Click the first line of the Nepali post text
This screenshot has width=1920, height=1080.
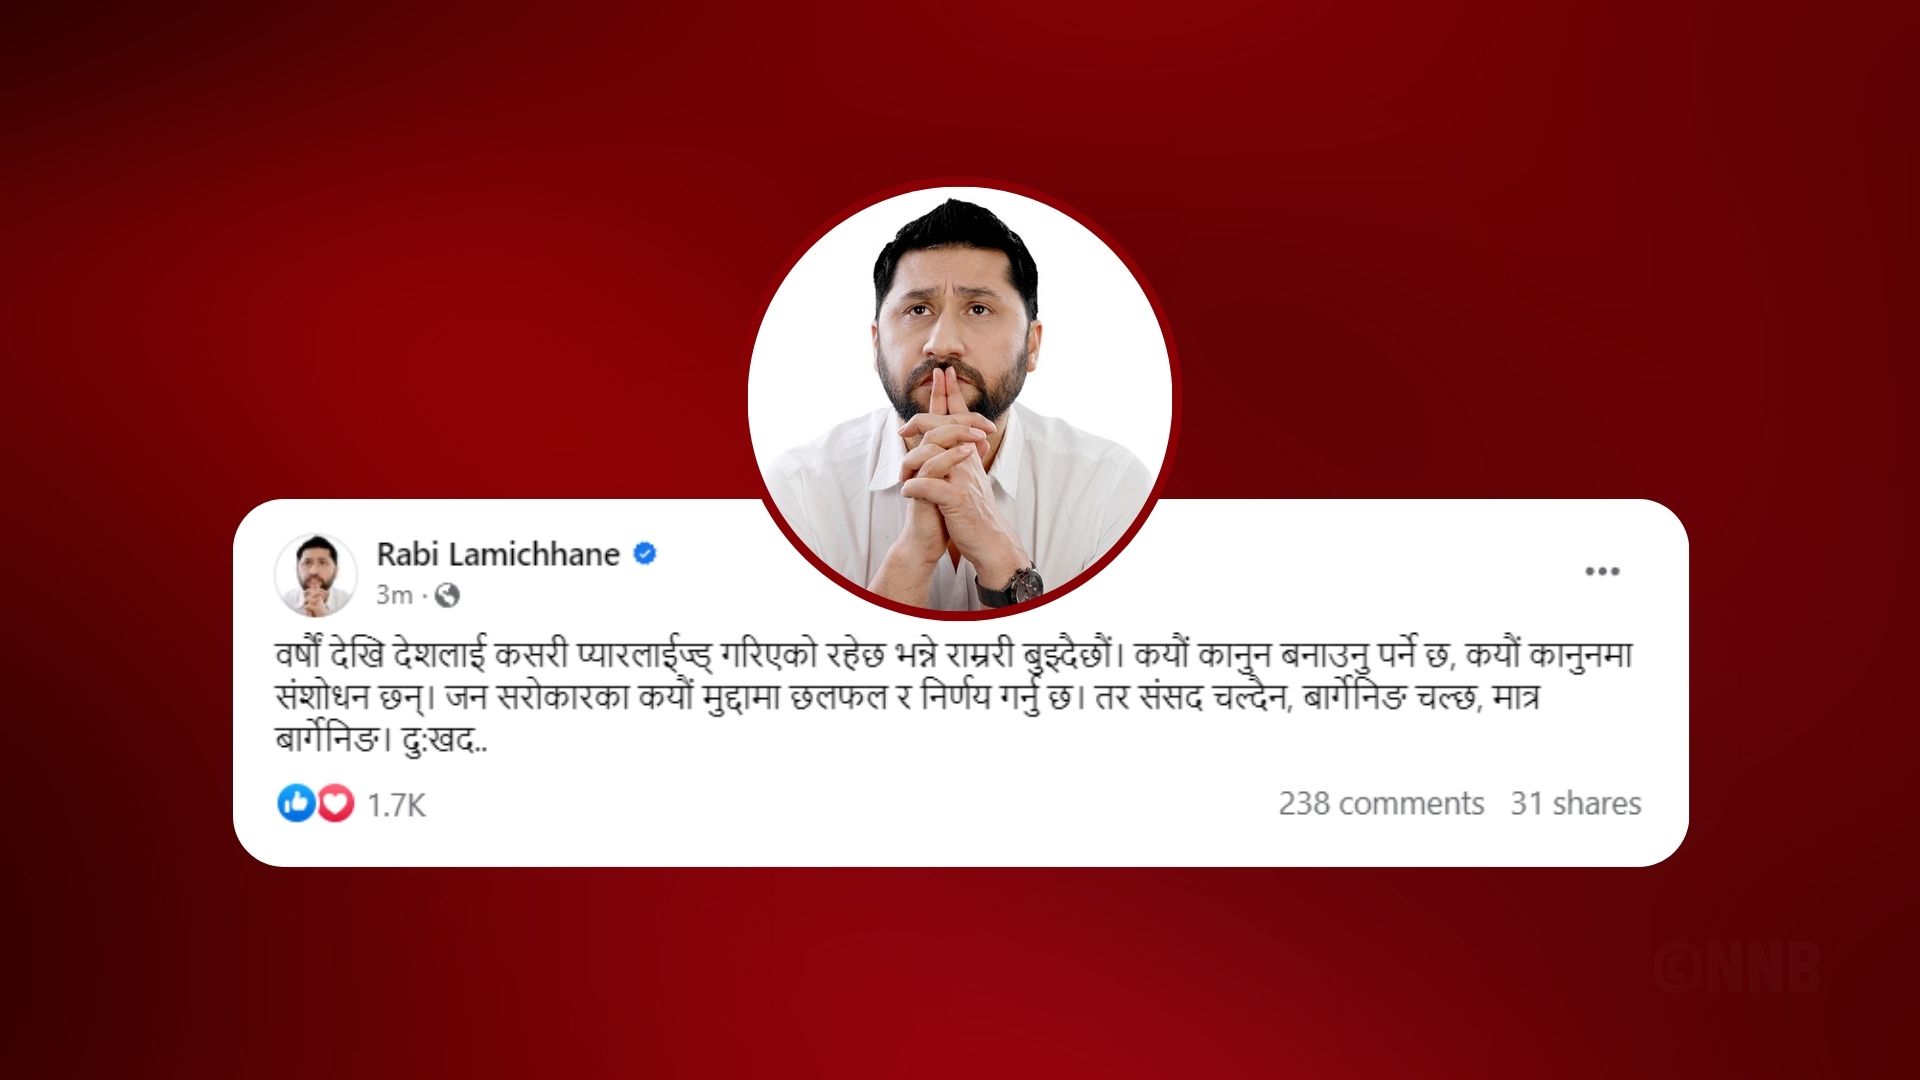point(954,656)
